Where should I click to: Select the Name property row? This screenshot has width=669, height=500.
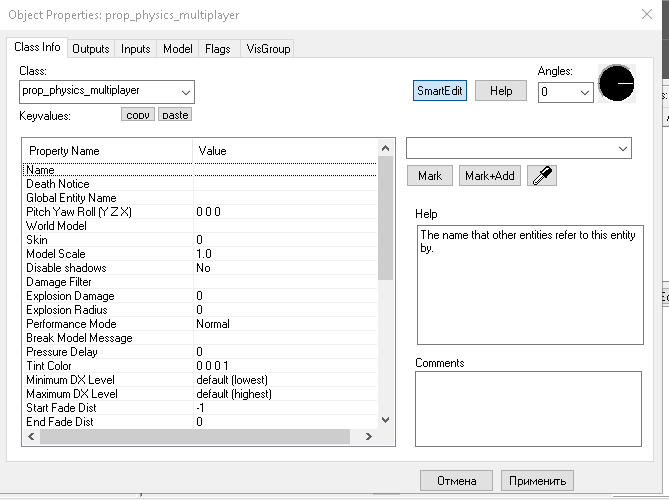click(x=200, y=170)
